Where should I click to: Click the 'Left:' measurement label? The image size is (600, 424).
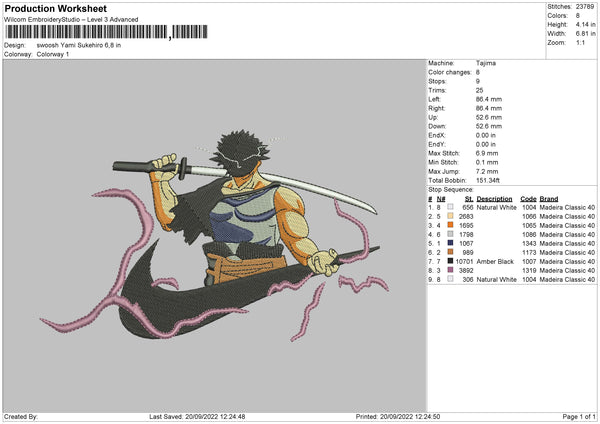(434, 99)
